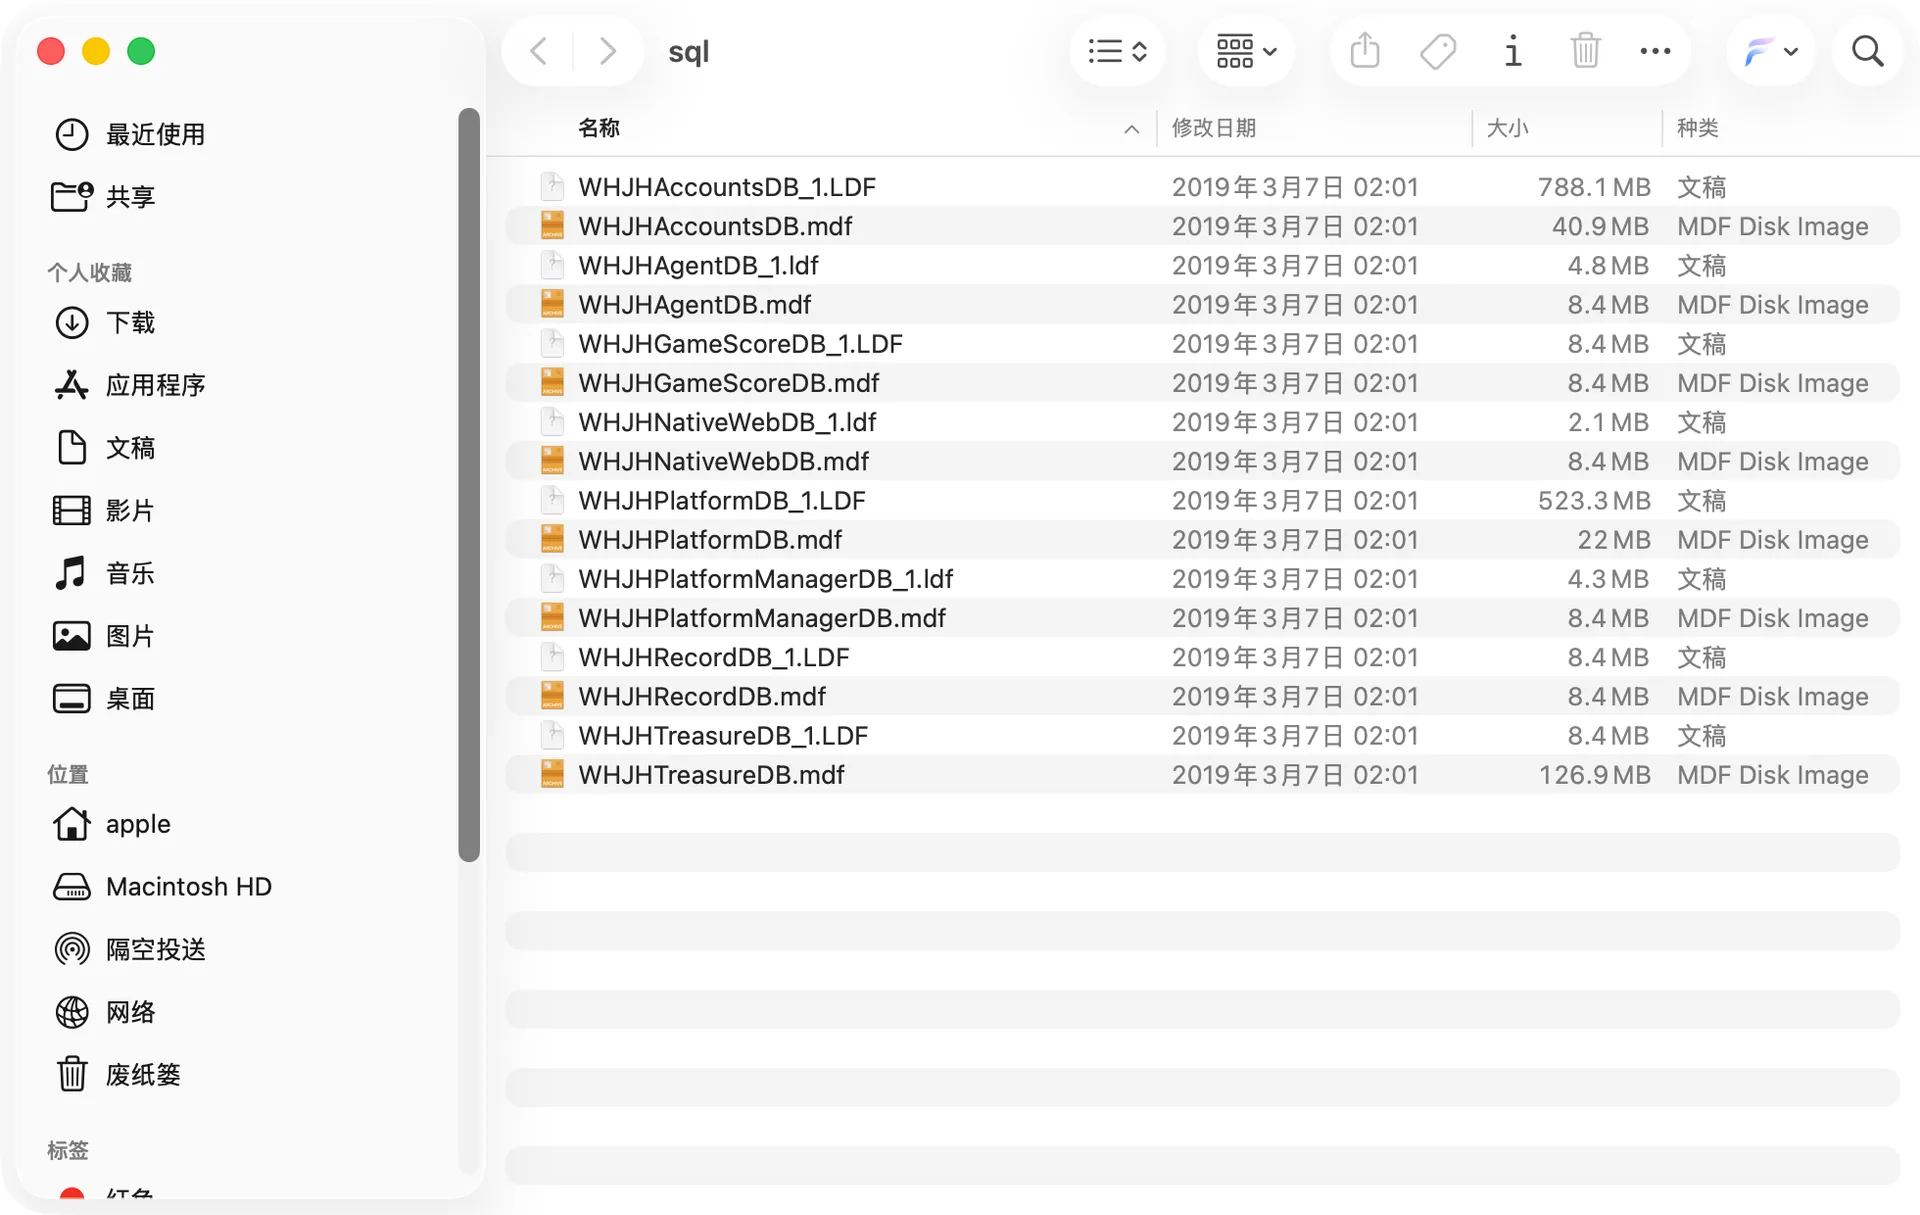
Task: Open 共享 in sidebar
Action: 130,196
